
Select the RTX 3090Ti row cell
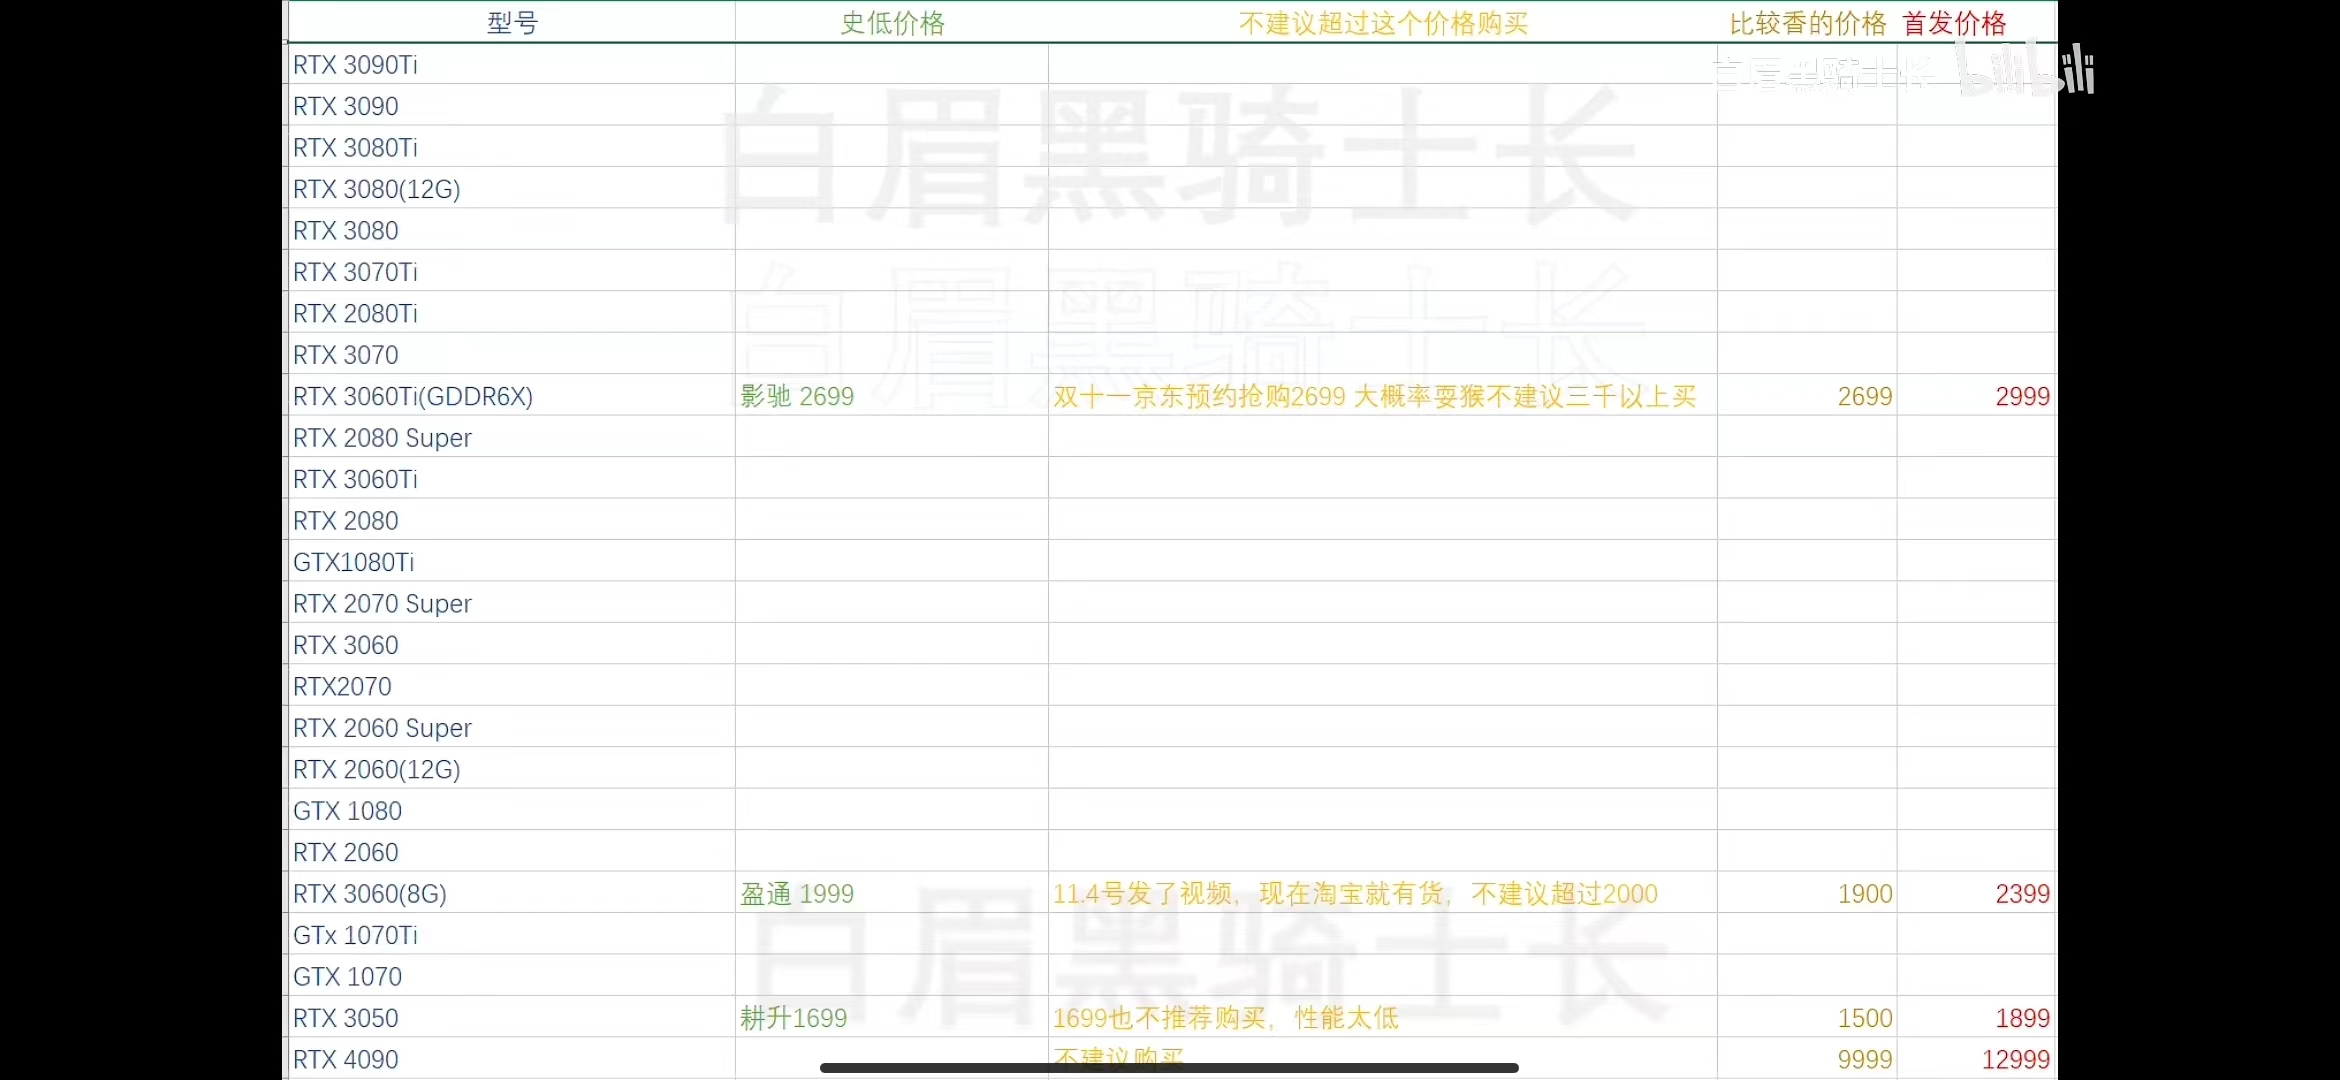pyautogui.click(x=356, y=65)
